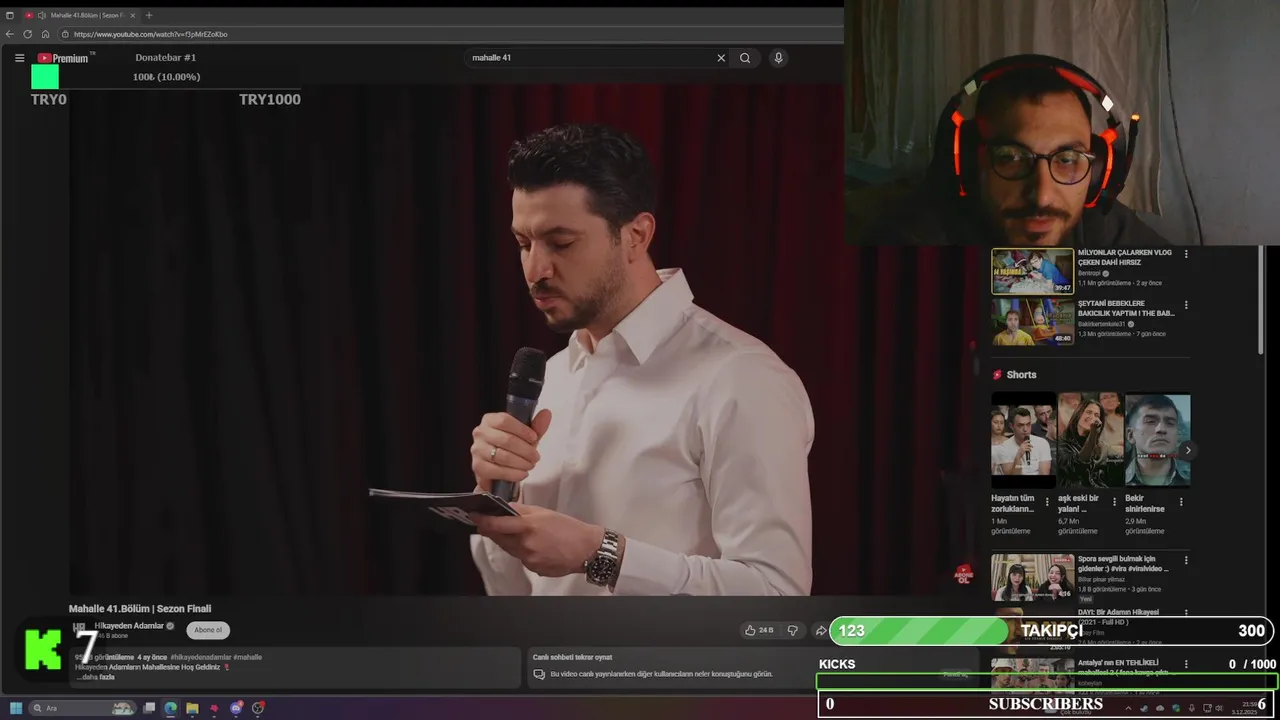Reload the page with the refresh icon

[x=28, y=34]
